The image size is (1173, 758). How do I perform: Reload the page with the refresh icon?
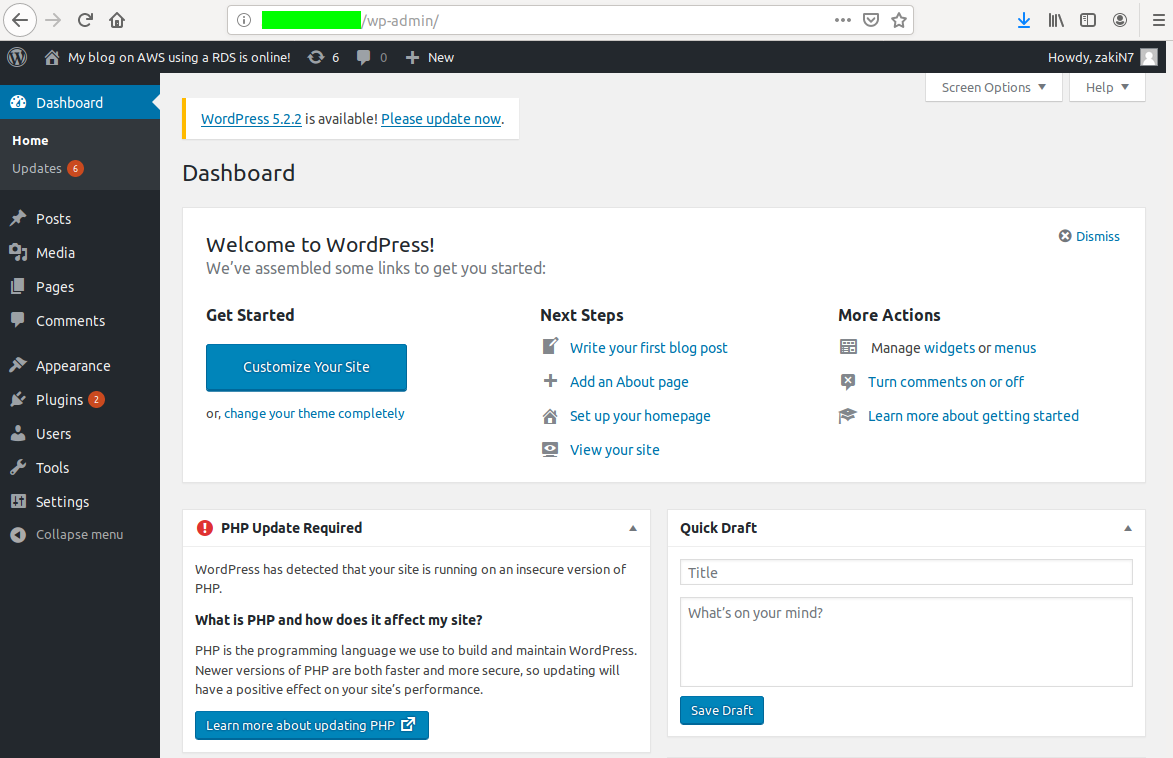click(x=85, y=20)
